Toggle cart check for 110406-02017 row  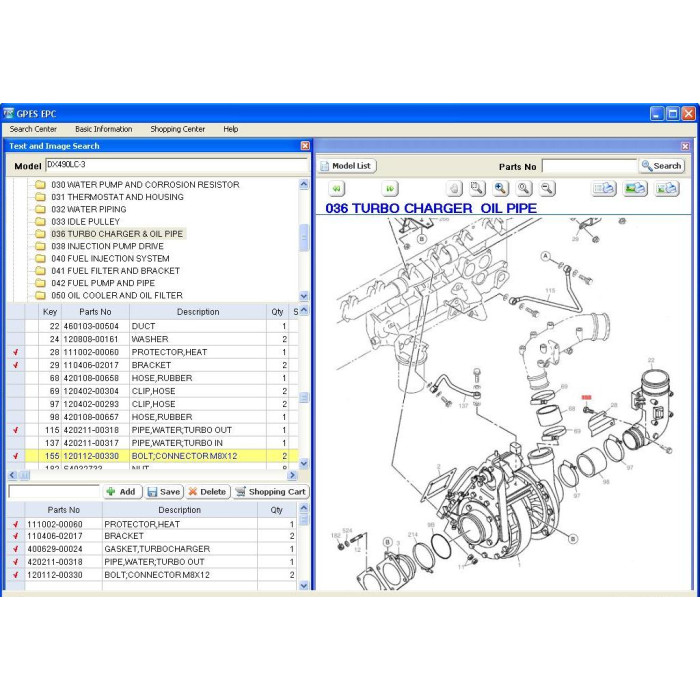click(16, 536)
